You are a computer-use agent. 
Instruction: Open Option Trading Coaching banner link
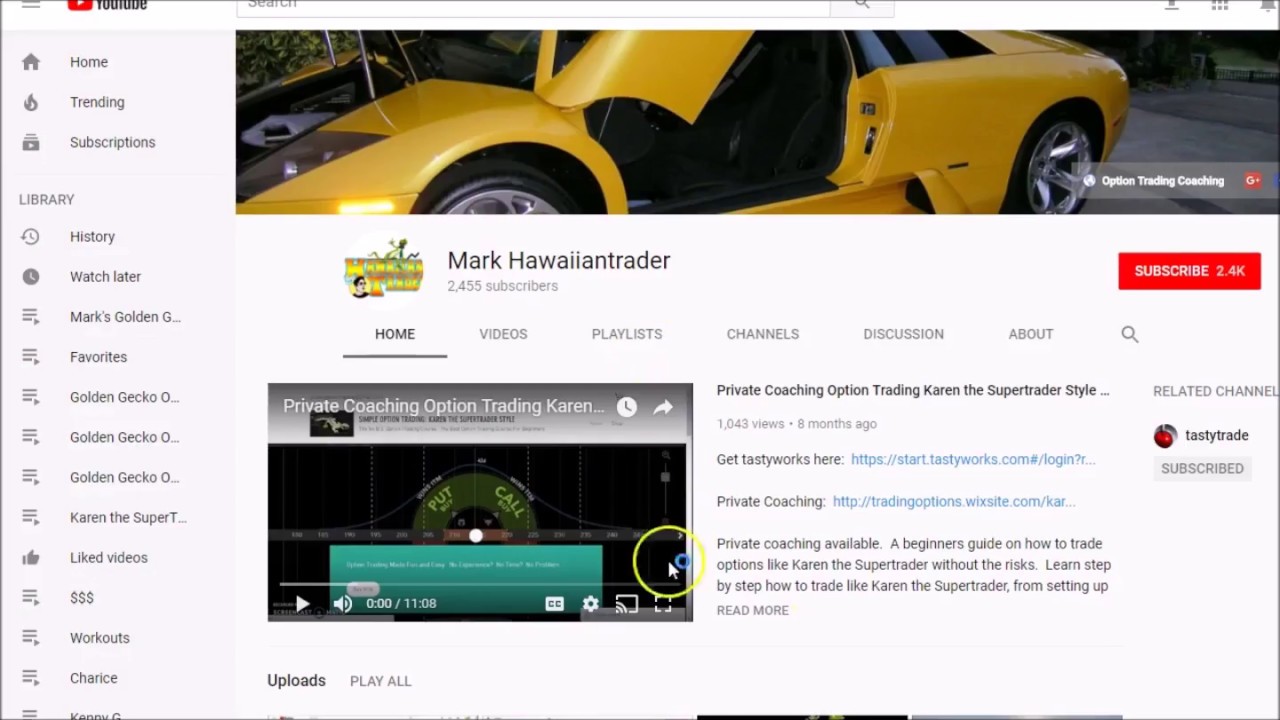[x=1154, y=181]
